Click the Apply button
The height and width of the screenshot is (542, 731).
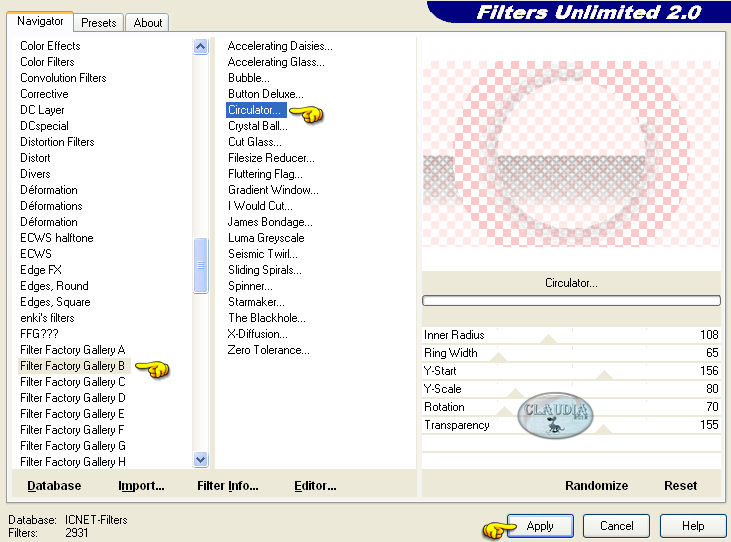540,526
